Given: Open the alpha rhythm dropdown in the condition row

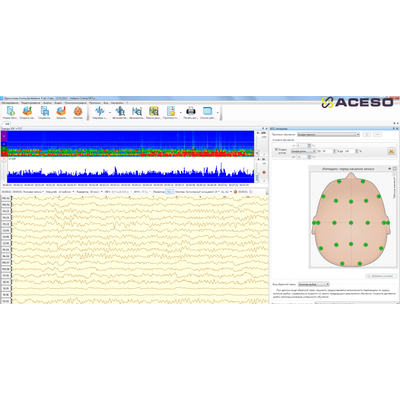Looking at the screenshot, I should [x=303, y=151].
